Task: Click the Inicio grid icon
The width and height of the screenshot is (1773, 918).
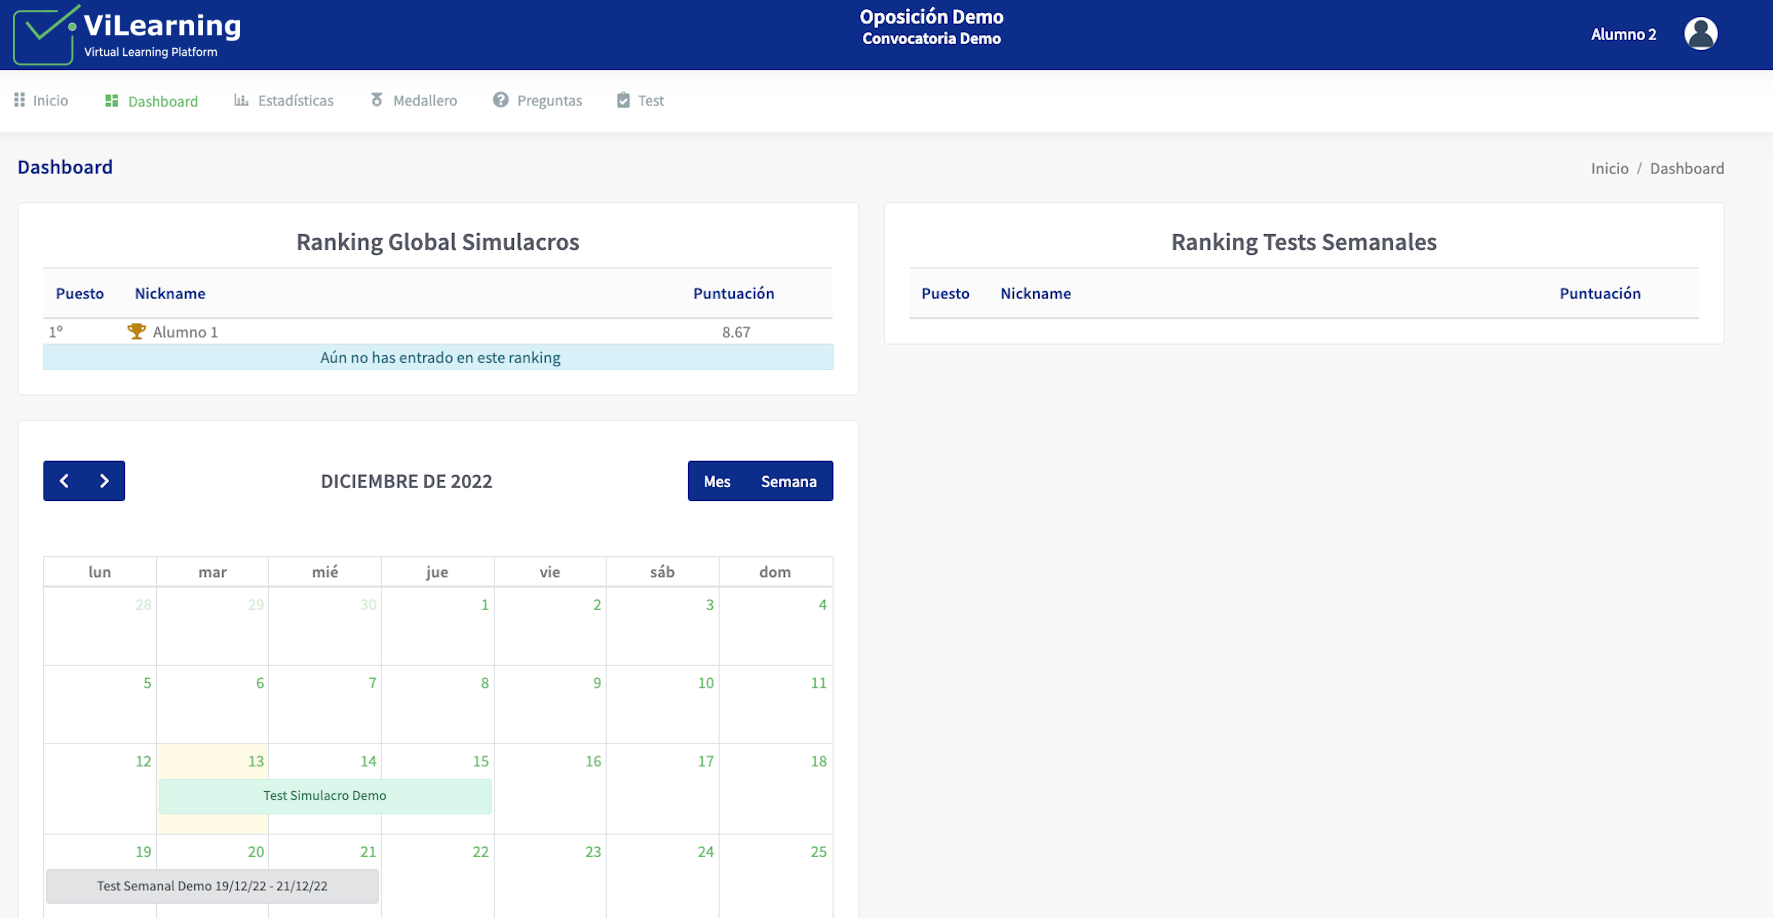Action: [19, 100]
